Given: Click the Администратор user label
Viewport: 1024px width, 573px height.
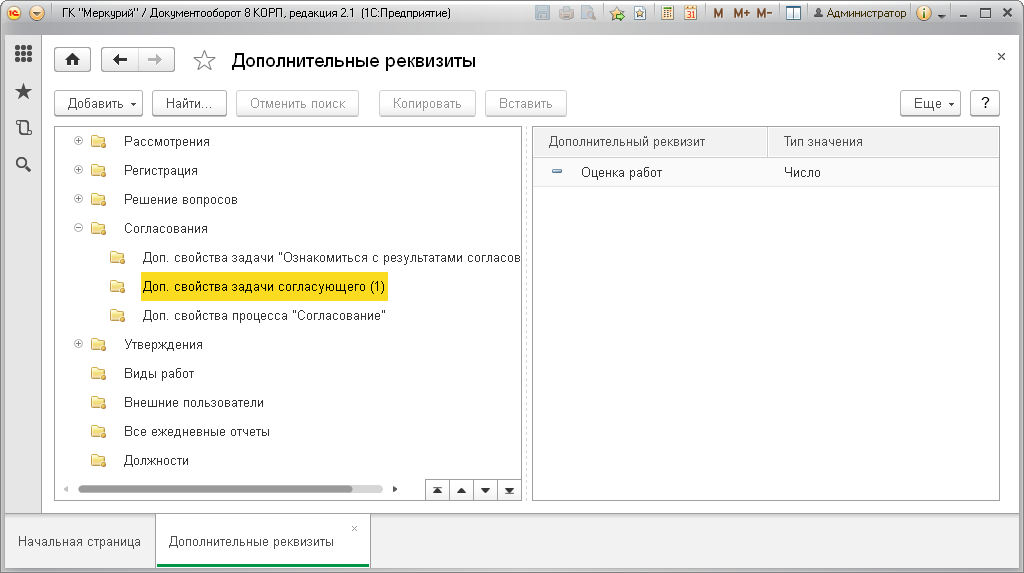Looking at the screenshot, I should pos(859,13).
